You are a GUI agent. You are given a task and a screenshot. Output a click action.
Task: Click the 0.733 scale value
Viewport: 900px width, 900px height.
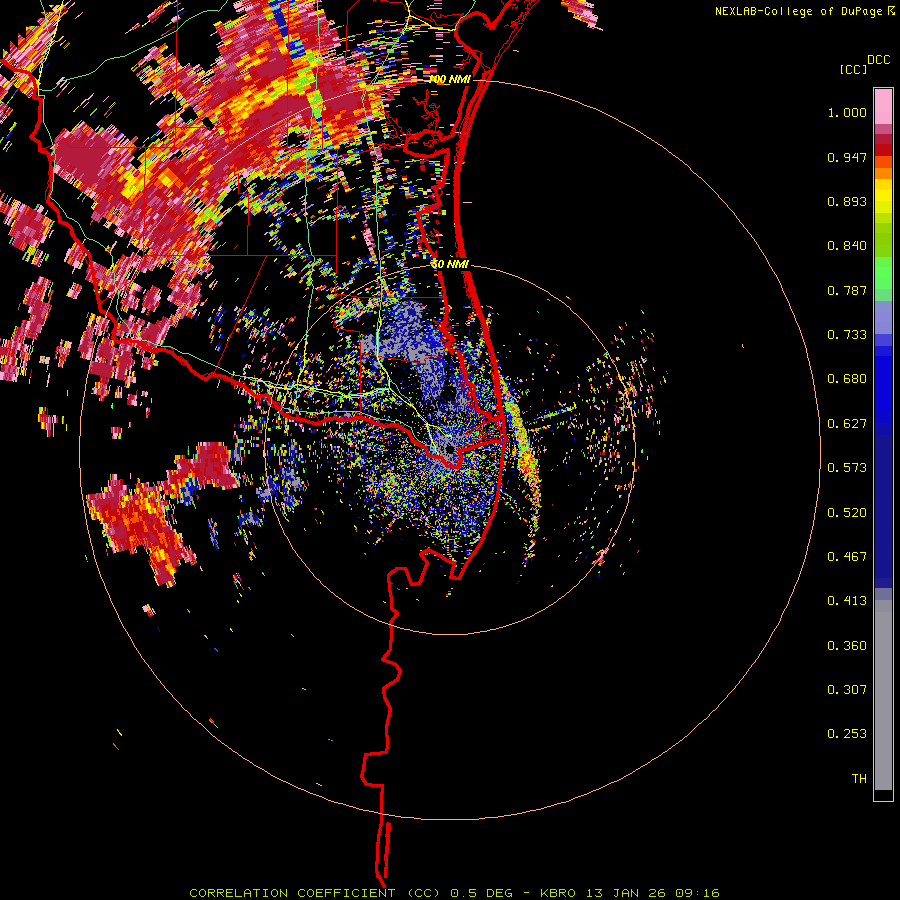pyautogui.click(x=847, y=335)
